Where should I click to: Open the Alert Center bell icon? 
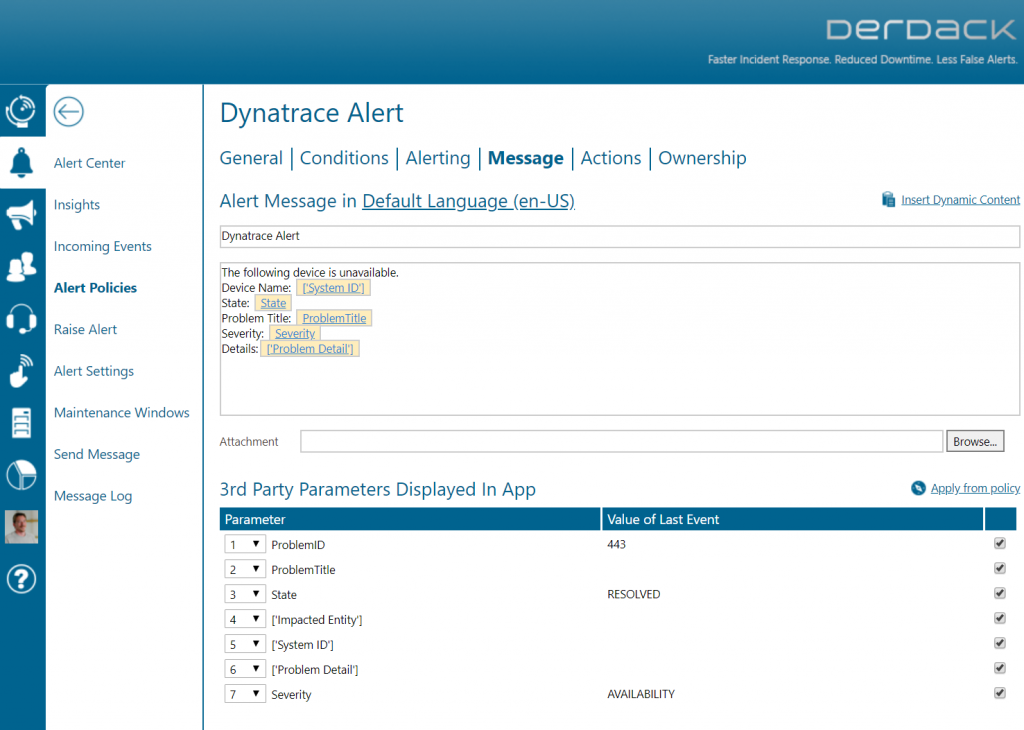(21, 163)
